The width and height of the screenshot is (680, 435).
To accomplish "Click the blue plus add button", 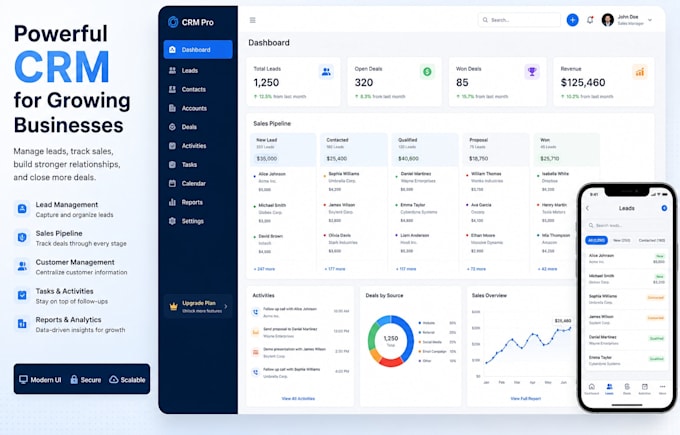I will tap(572, 20).
